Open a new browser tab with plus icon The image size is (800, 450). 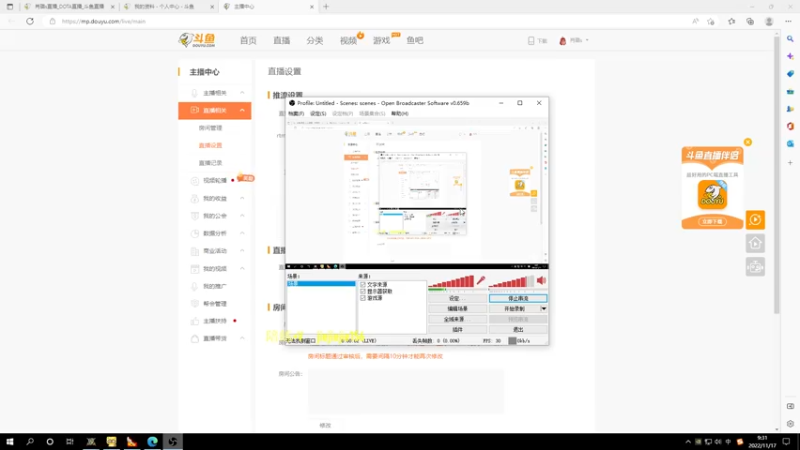coord(326,7)
